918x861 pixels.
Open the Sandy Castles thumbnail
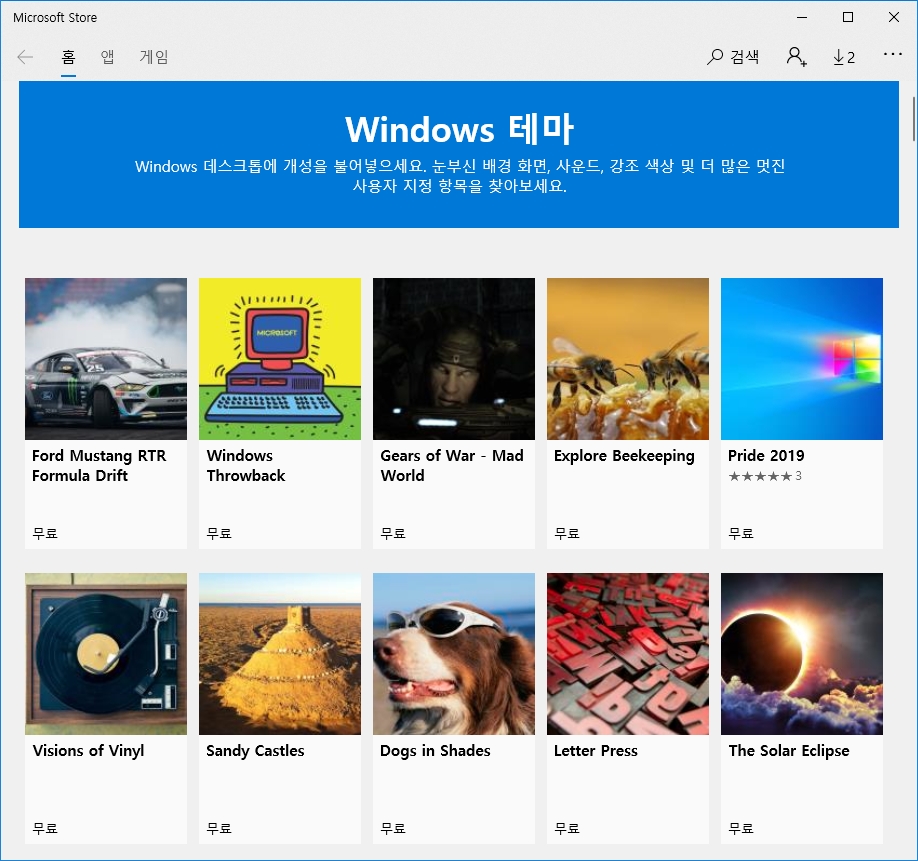pos(280,654)
